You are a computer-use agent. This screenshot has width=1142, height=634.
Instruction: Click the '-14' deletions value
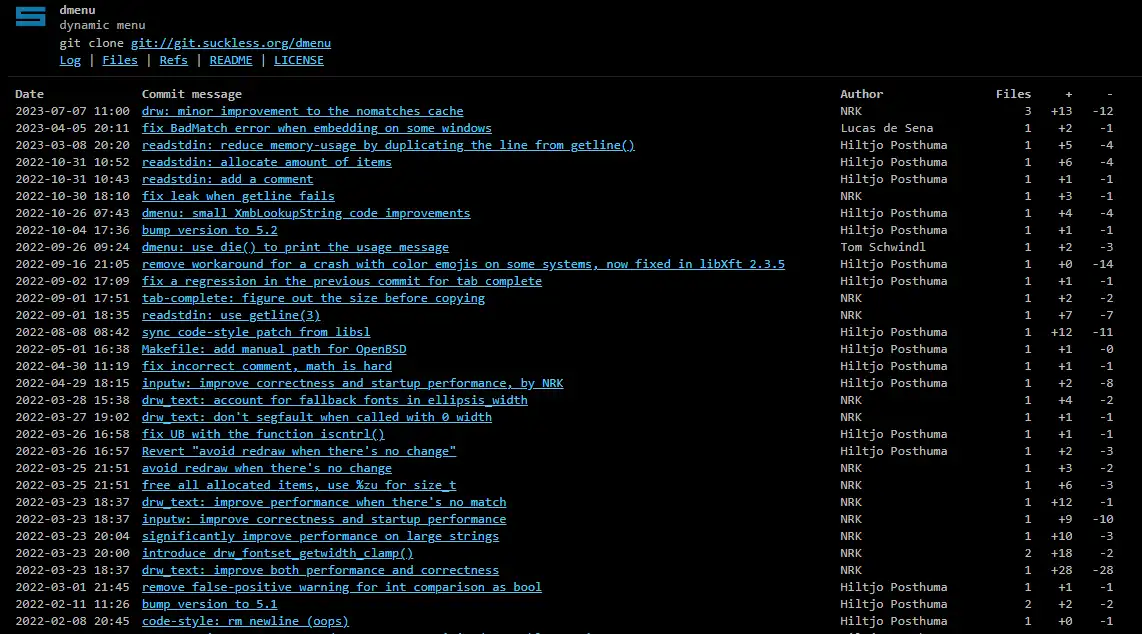click(1103, 264)
